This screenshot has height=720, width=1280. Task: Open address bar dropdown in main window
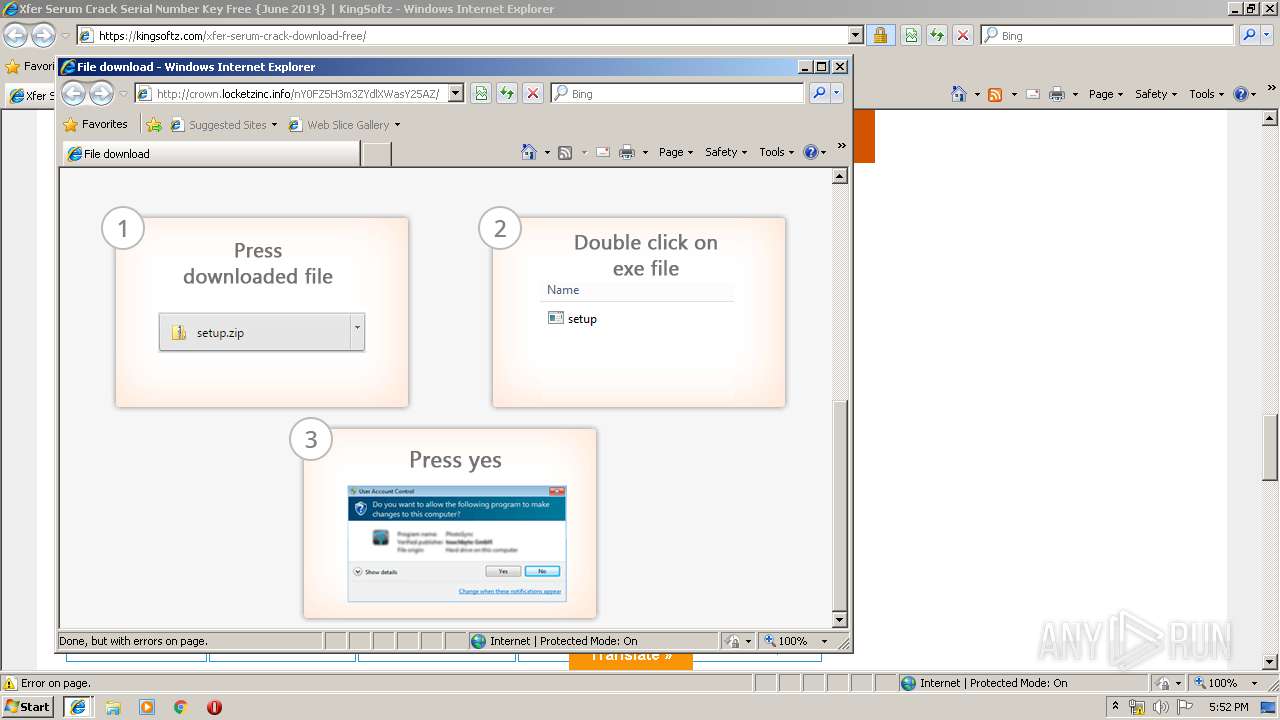(856, 35)
